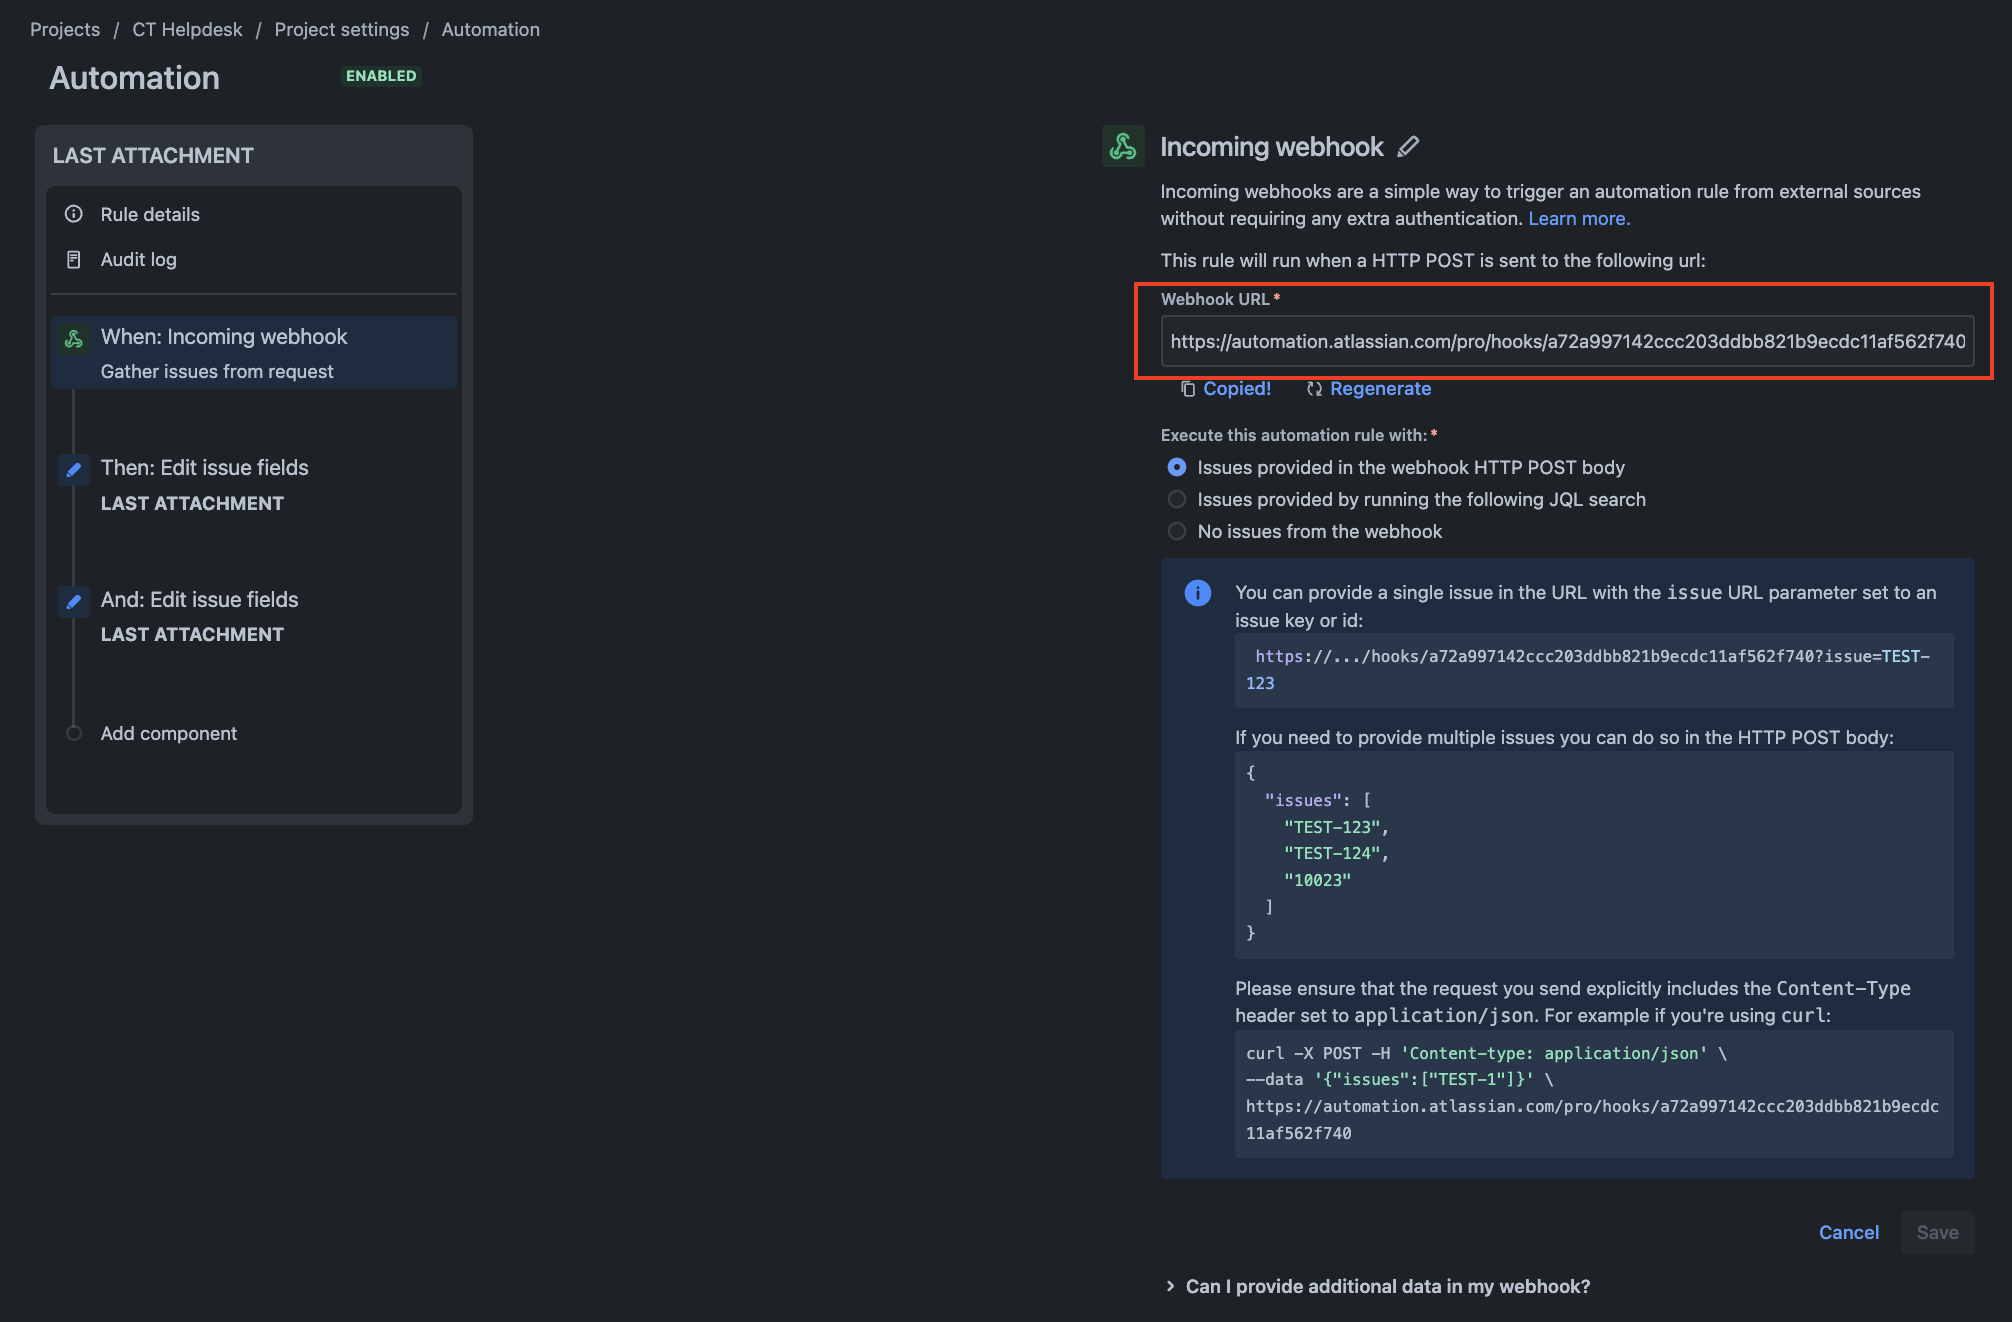Click webhook icon next to When: Incoming webhook

click(74, 339)
